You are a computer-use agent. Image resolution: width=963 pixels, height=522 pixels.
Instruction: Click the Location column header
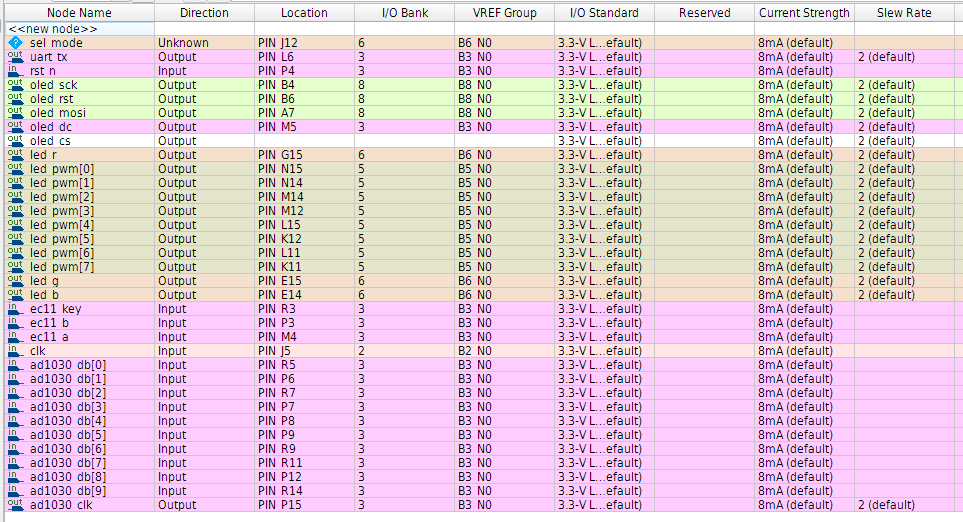(x=304, y=13)
